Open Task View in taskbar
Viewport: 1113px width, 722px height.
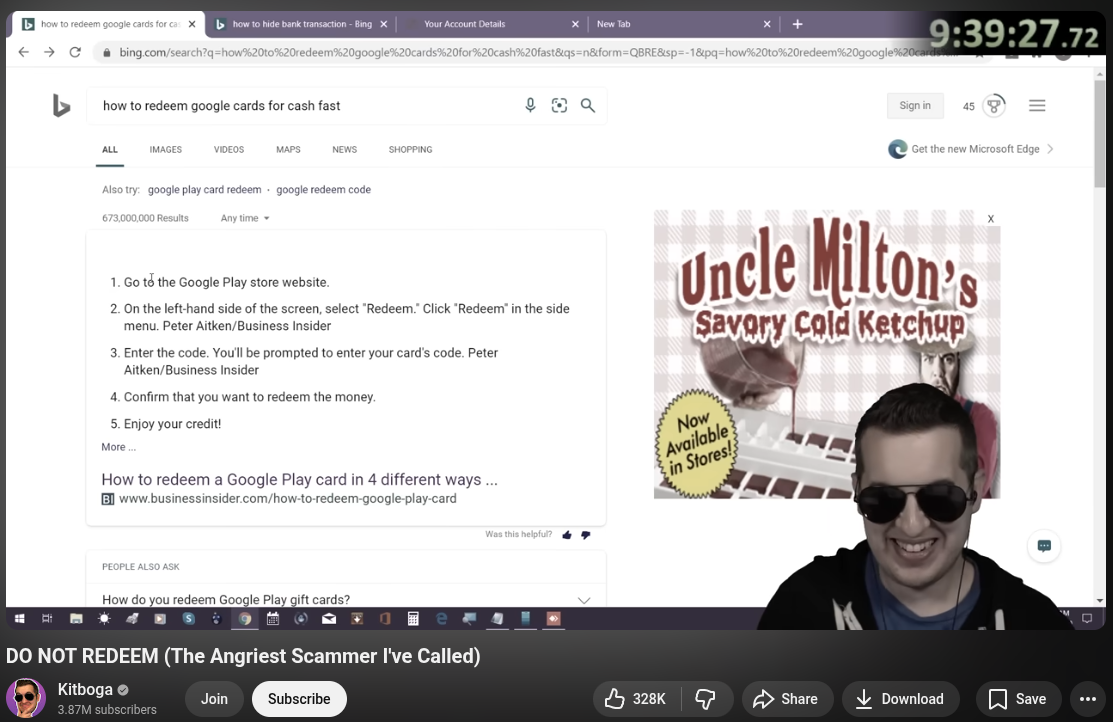(x=47, y=619)
